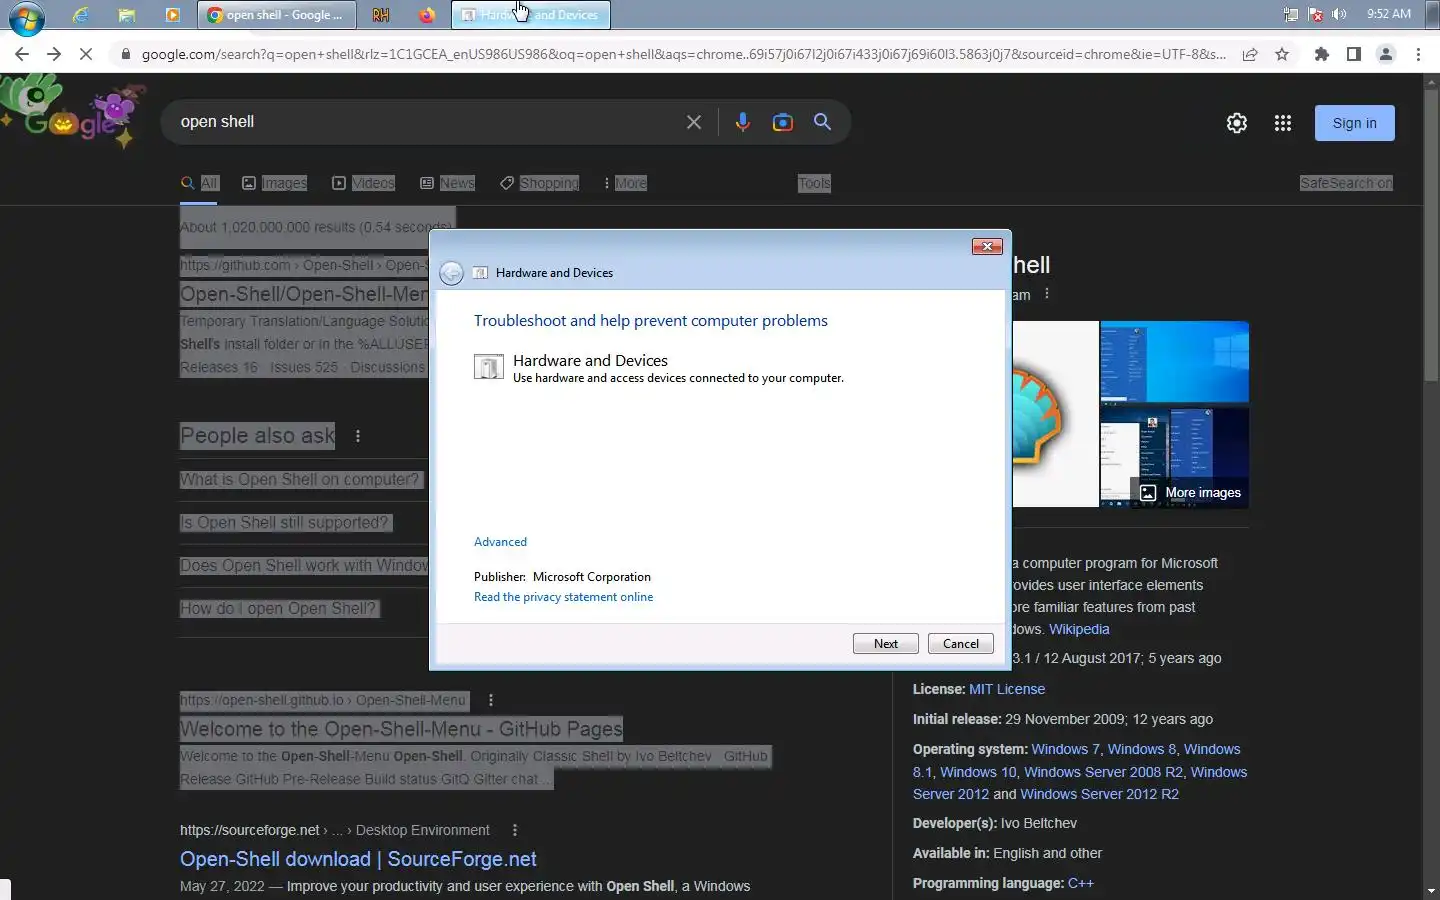Open MIT License link
Viewport: 1440px width, 900px height.
click(1007, 689)
